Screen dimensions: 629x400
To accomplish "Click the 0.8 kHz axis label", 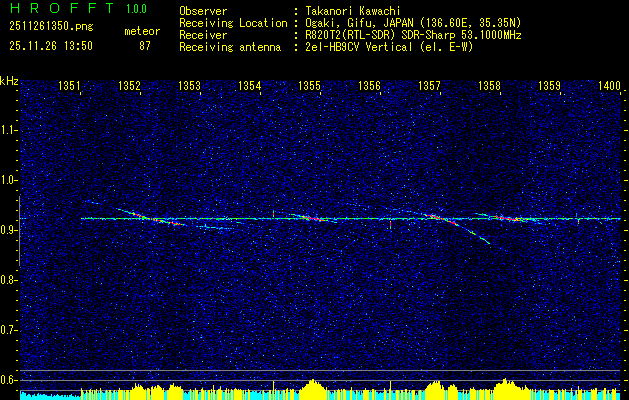I will pos(7,280).
